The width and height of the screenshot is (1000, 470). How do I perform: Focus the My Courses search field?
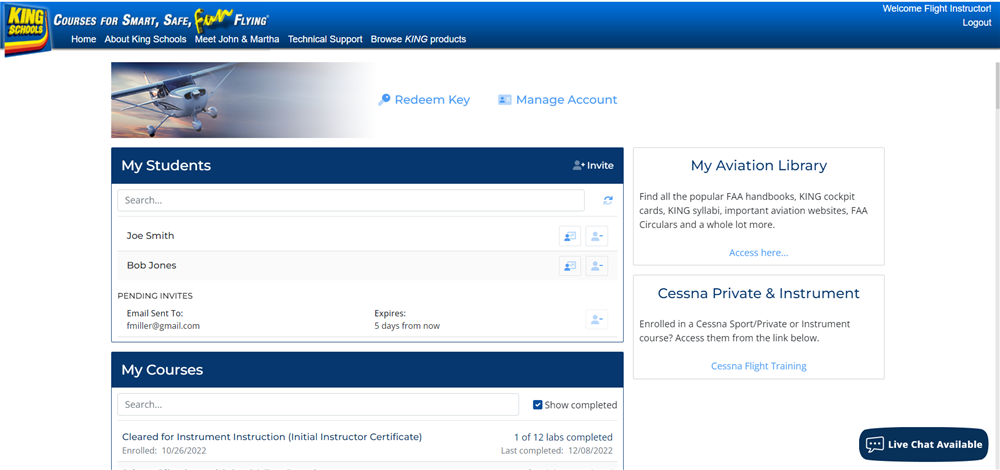tap(318, 405)
